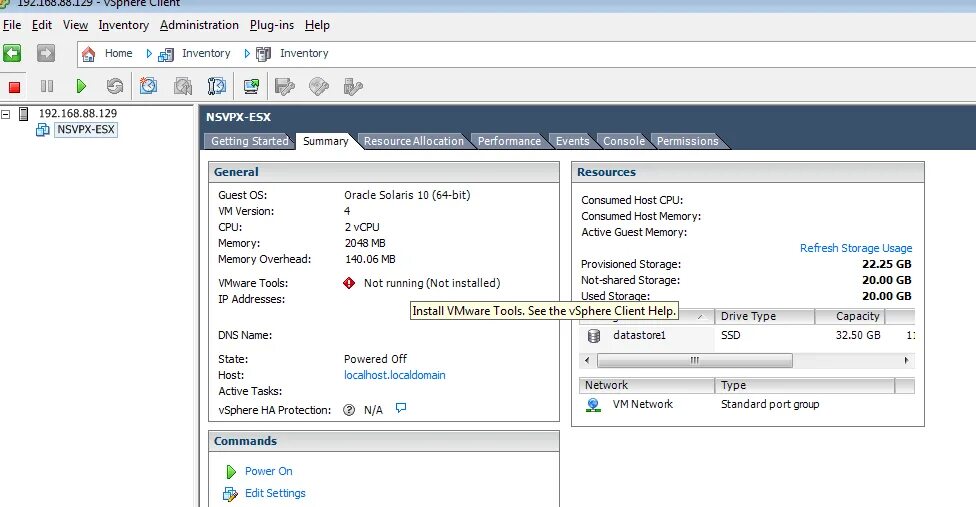Click the datastore scrollbar left arrow
The height and width of the screenshot is (507, 976).
click(x=587, y=360)
